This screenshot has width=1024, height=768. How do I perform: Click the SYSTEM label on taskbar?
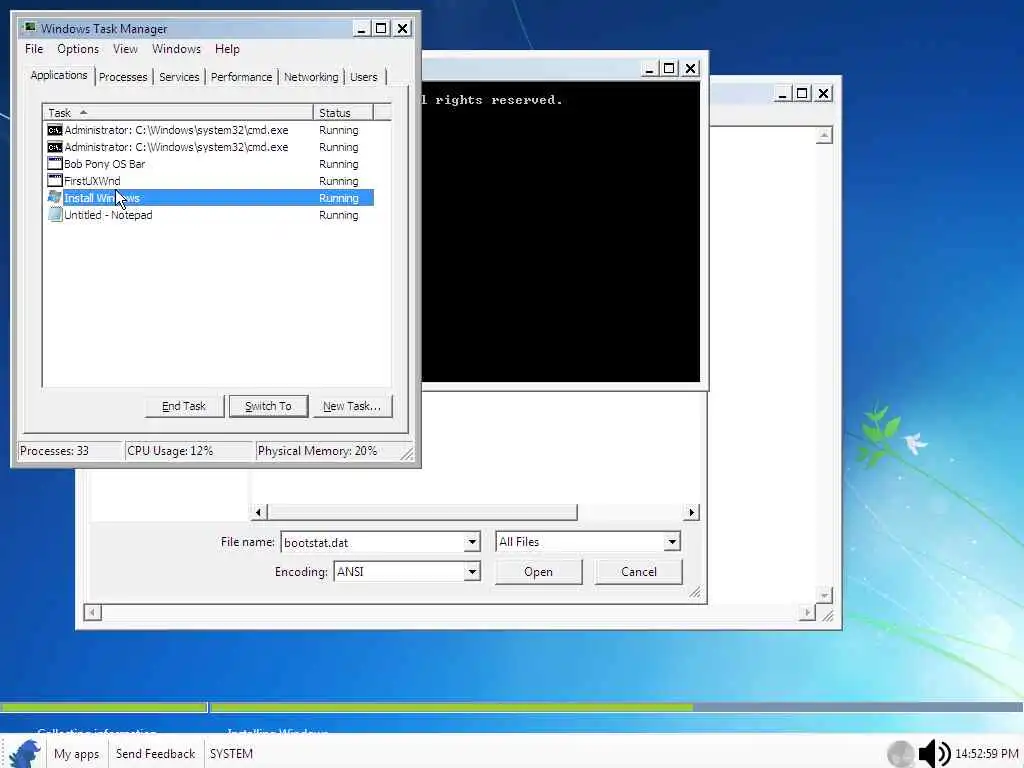(231, 754)
